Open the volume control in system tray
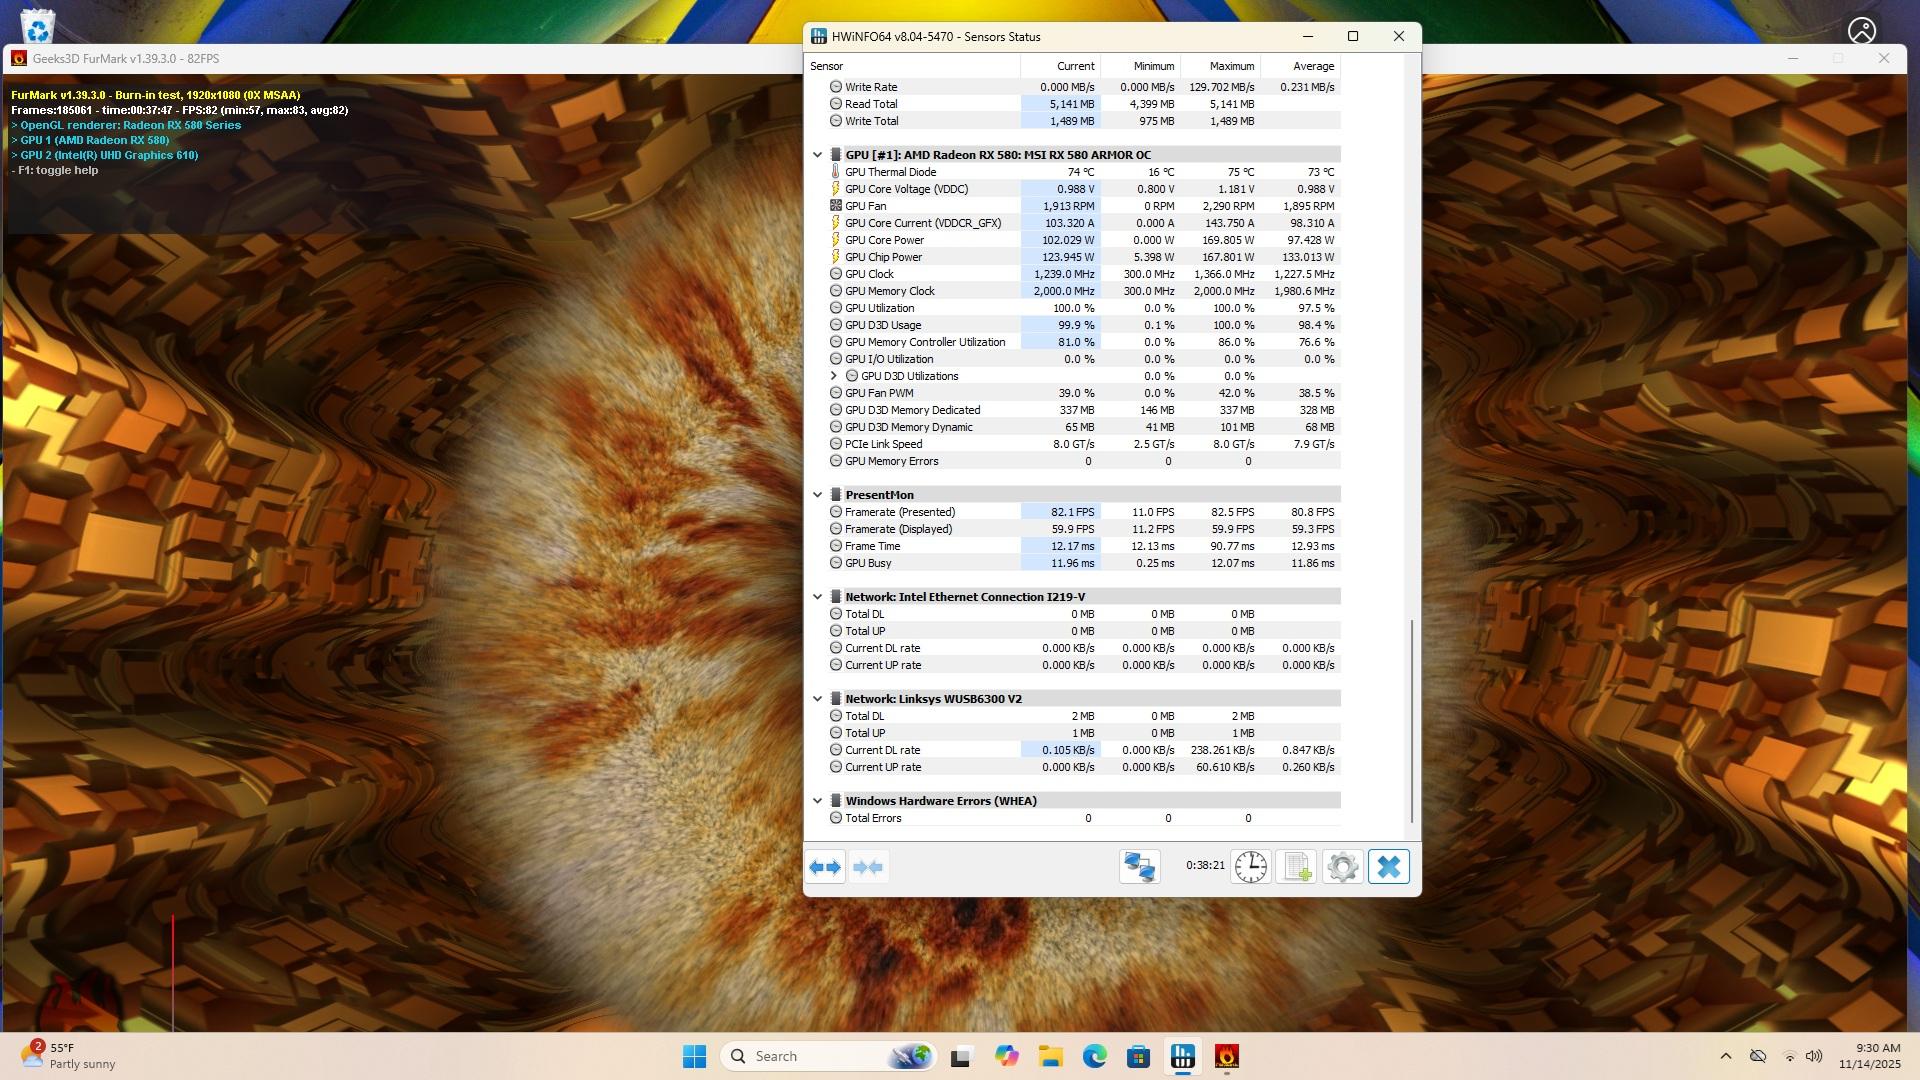The height and width of the screenshot is (1080, 1920). coord(1814,1056)
